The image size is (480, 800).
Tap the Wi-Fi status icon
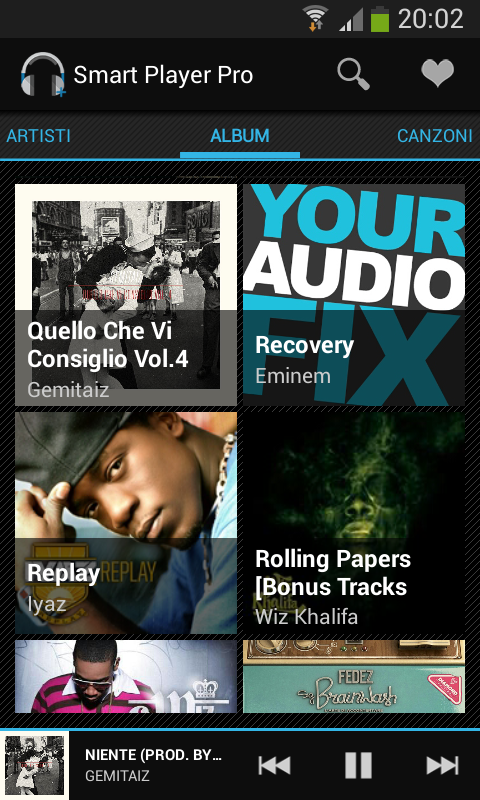pos(315,18)
